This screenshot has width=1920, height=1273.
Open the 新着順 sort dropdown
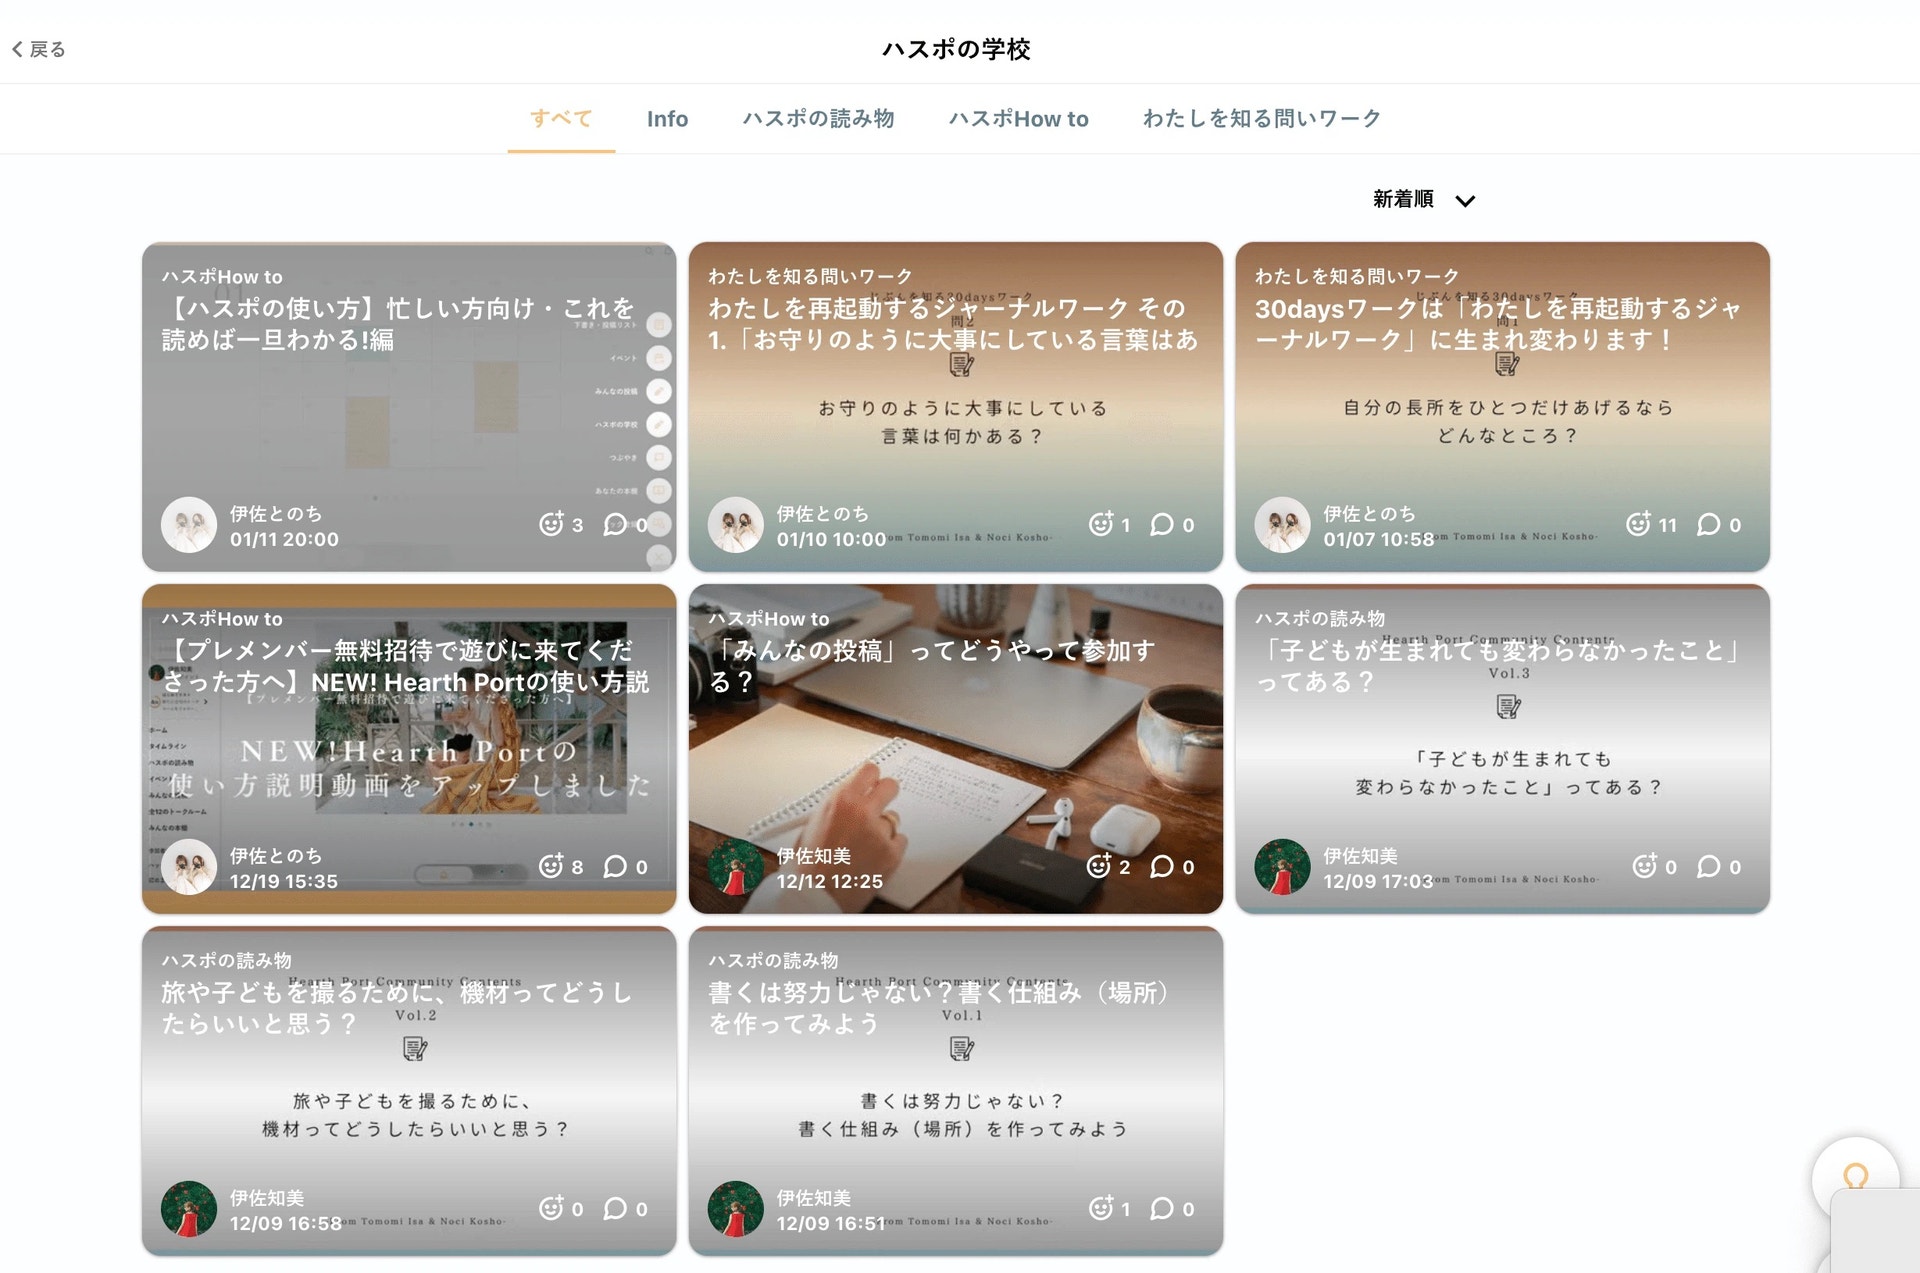1403,200
